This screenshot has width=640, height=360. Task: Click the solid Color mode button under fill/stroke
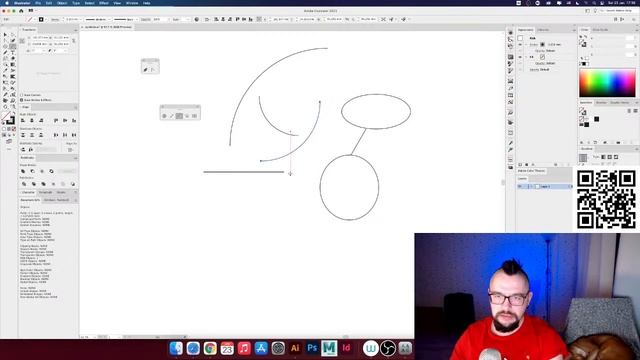[4, 129]
